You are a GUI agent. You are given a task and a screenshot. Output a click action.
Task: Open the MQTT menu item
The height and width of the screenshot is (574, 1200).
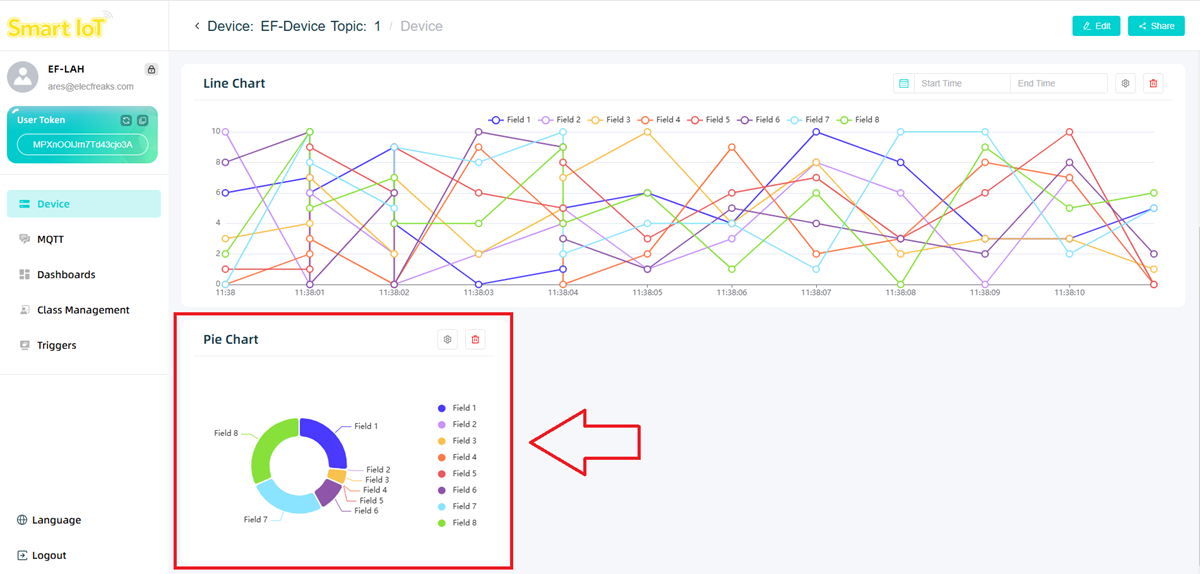point(50,239)
